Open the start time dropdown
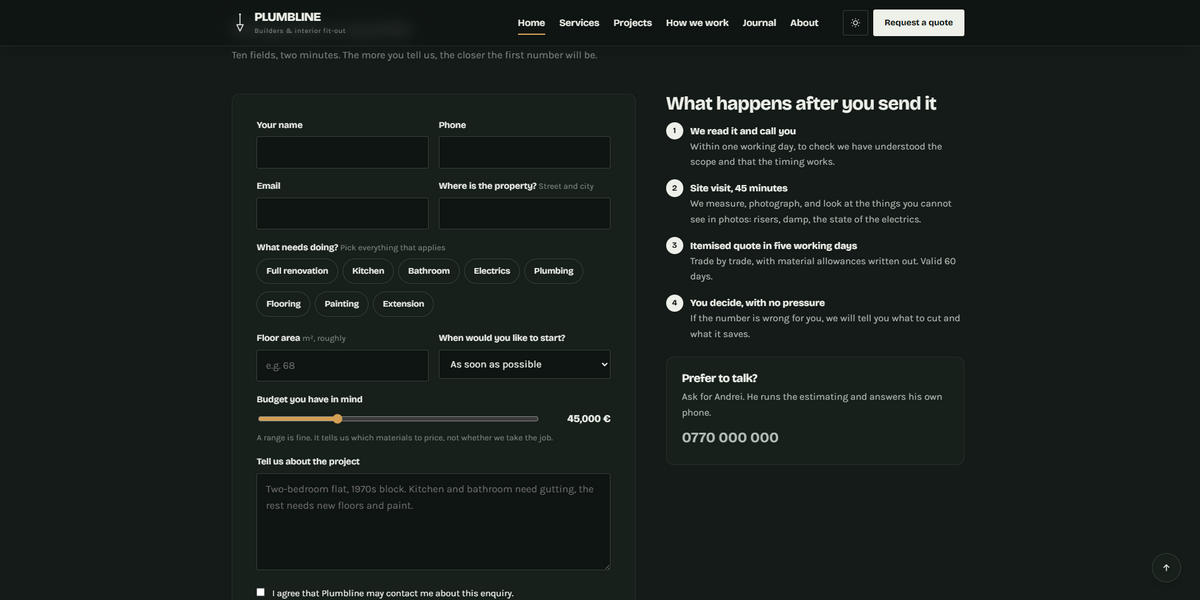1200x600 pixels. (524, 364)
